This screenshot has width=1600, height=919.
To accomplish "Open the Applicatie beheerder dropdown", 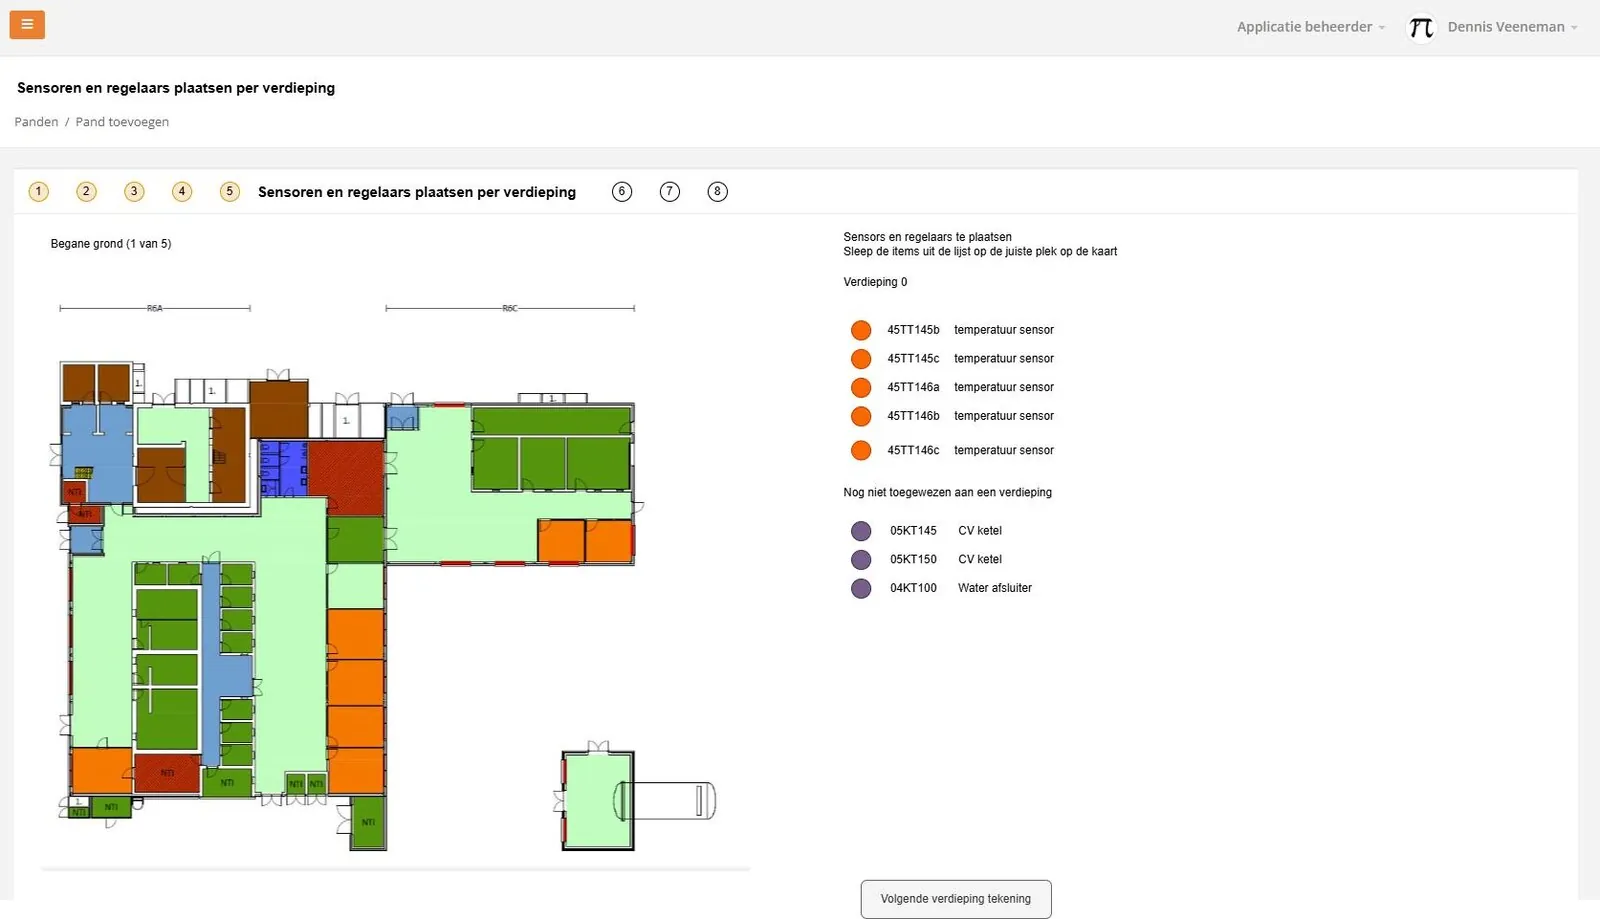I will tap(1310, 27).
